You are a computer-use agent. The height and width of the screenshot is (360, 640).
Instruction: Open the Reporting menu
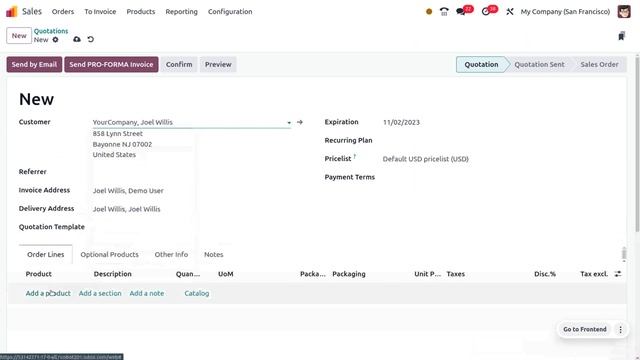(x=182, y=12)
